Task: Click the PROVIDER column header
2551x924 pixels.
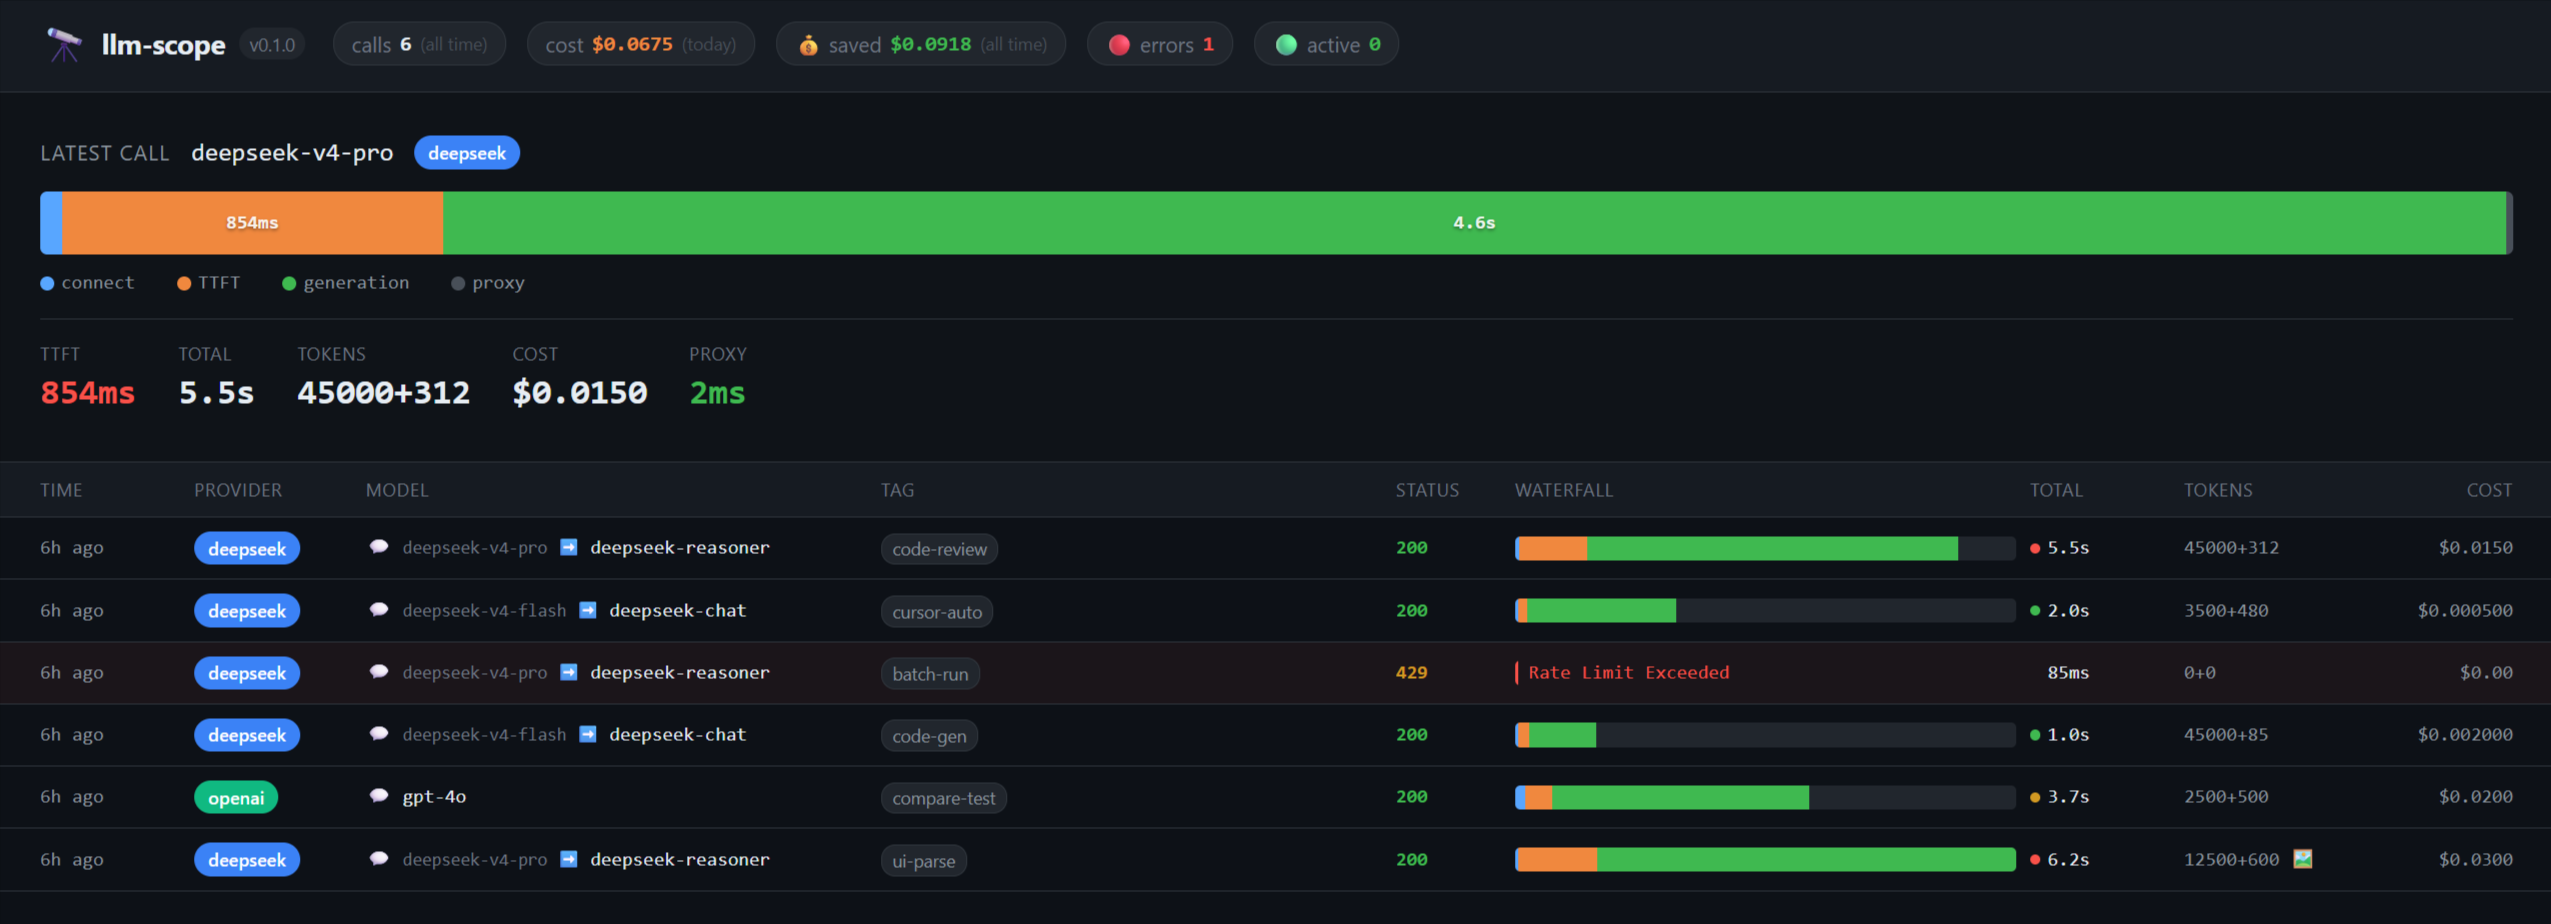Action: pos(238,490)
